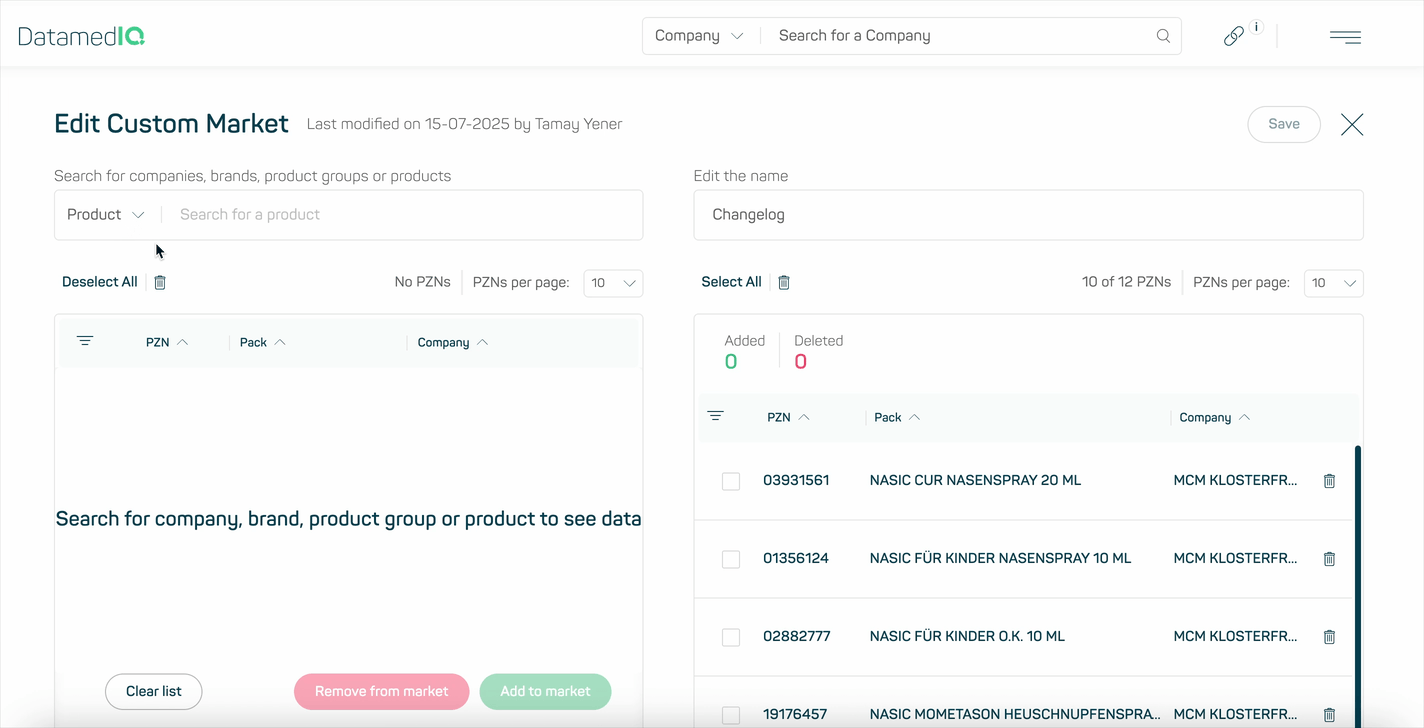Open the filter options for the right table
Viewport: 1424px width, 728px height.
[716, 416]
